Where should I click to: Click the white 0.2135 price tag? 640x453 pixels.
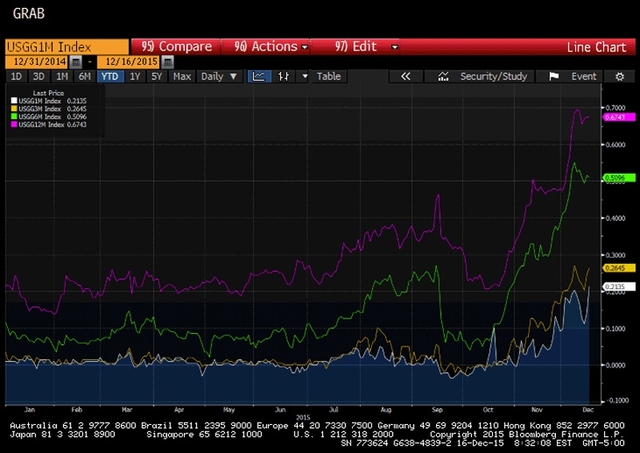(619, 287)
